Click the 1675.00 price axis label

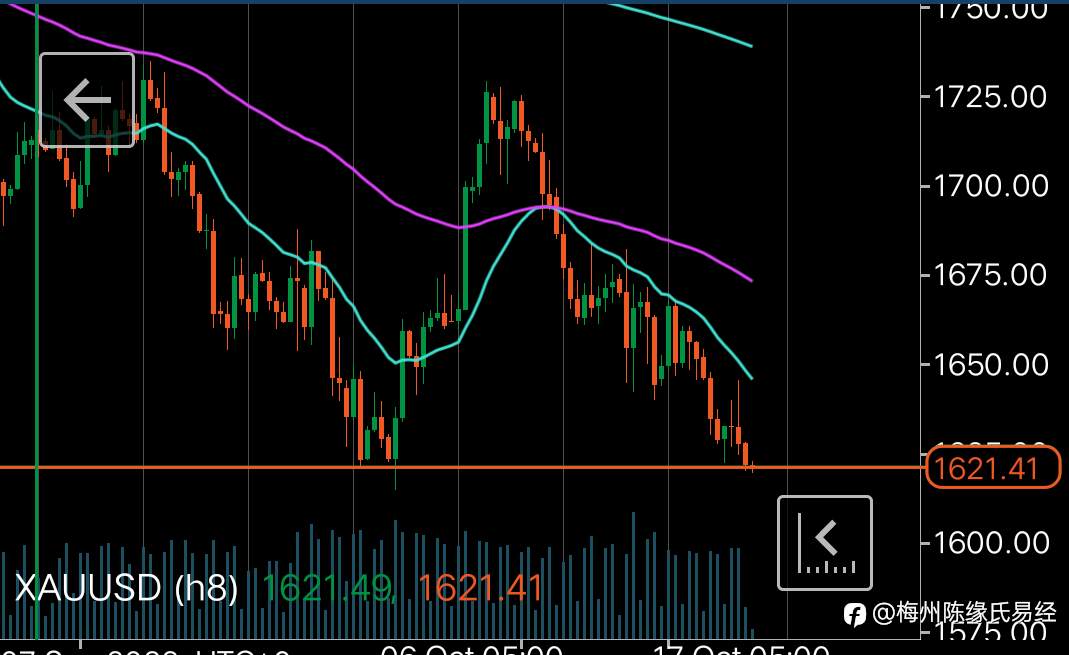click(x=989, y=275)
